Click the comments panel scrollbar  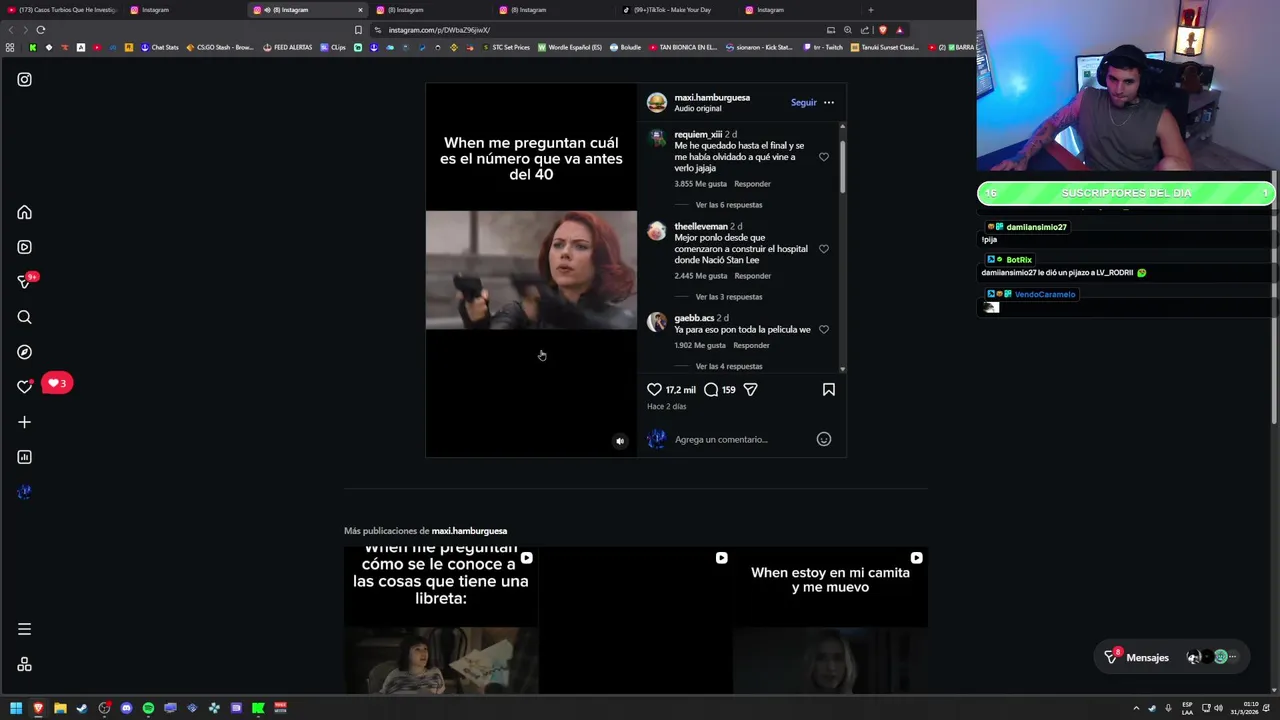tap(843, 167)
